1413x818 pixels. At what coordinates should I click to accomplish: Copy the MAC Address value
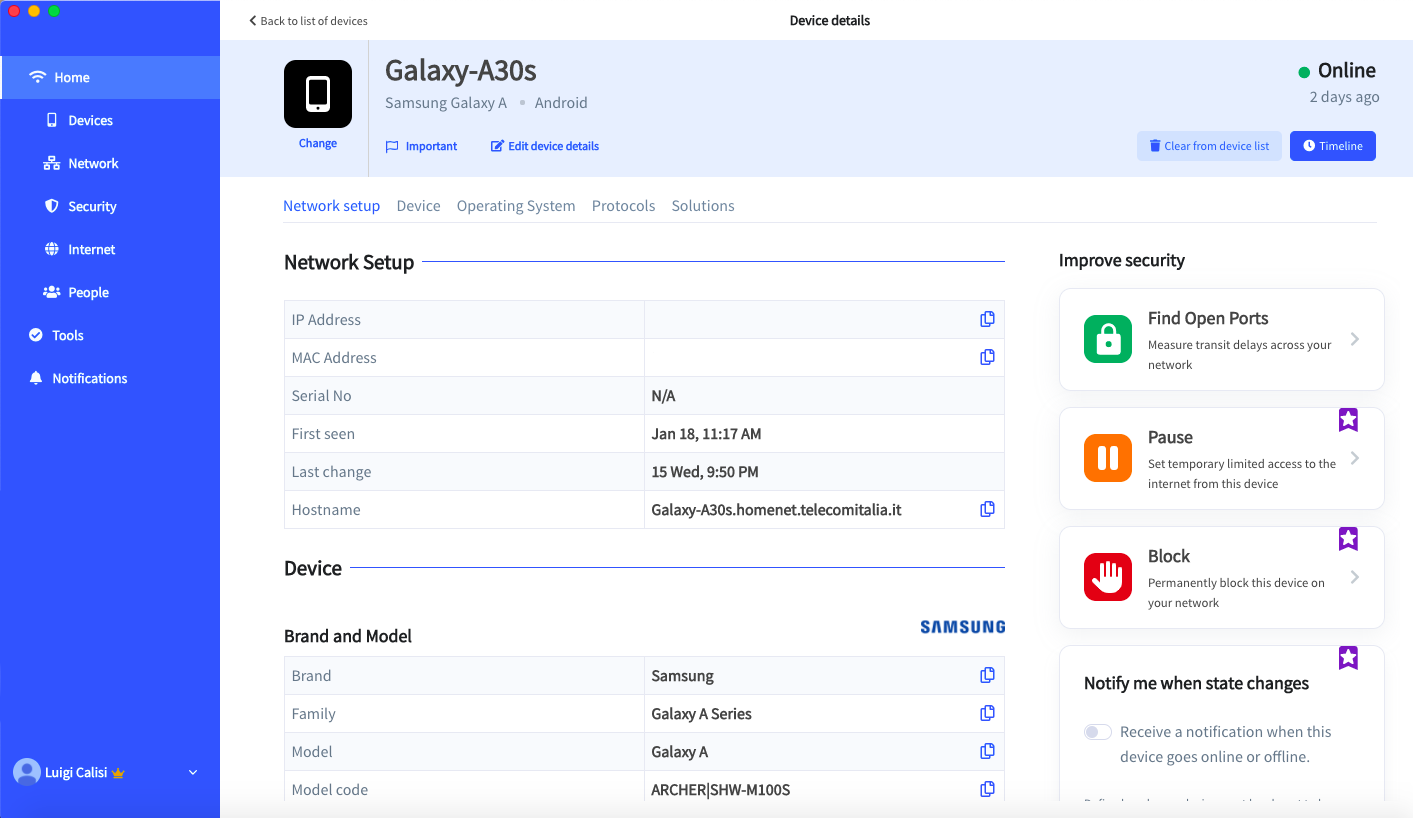coord(987,357)
